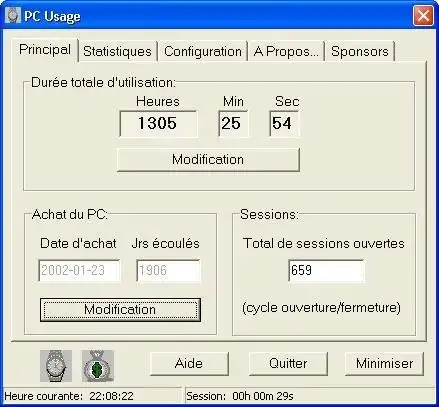
Task: Click the "Min" label above the minutes field
Action: (x=233, y=101)
